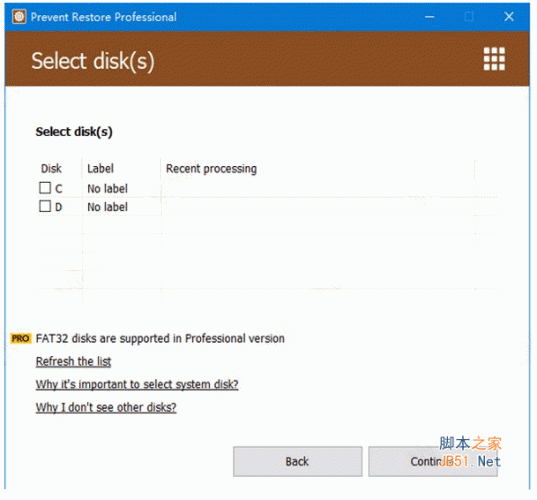Click the Recent processing column header

211,168
